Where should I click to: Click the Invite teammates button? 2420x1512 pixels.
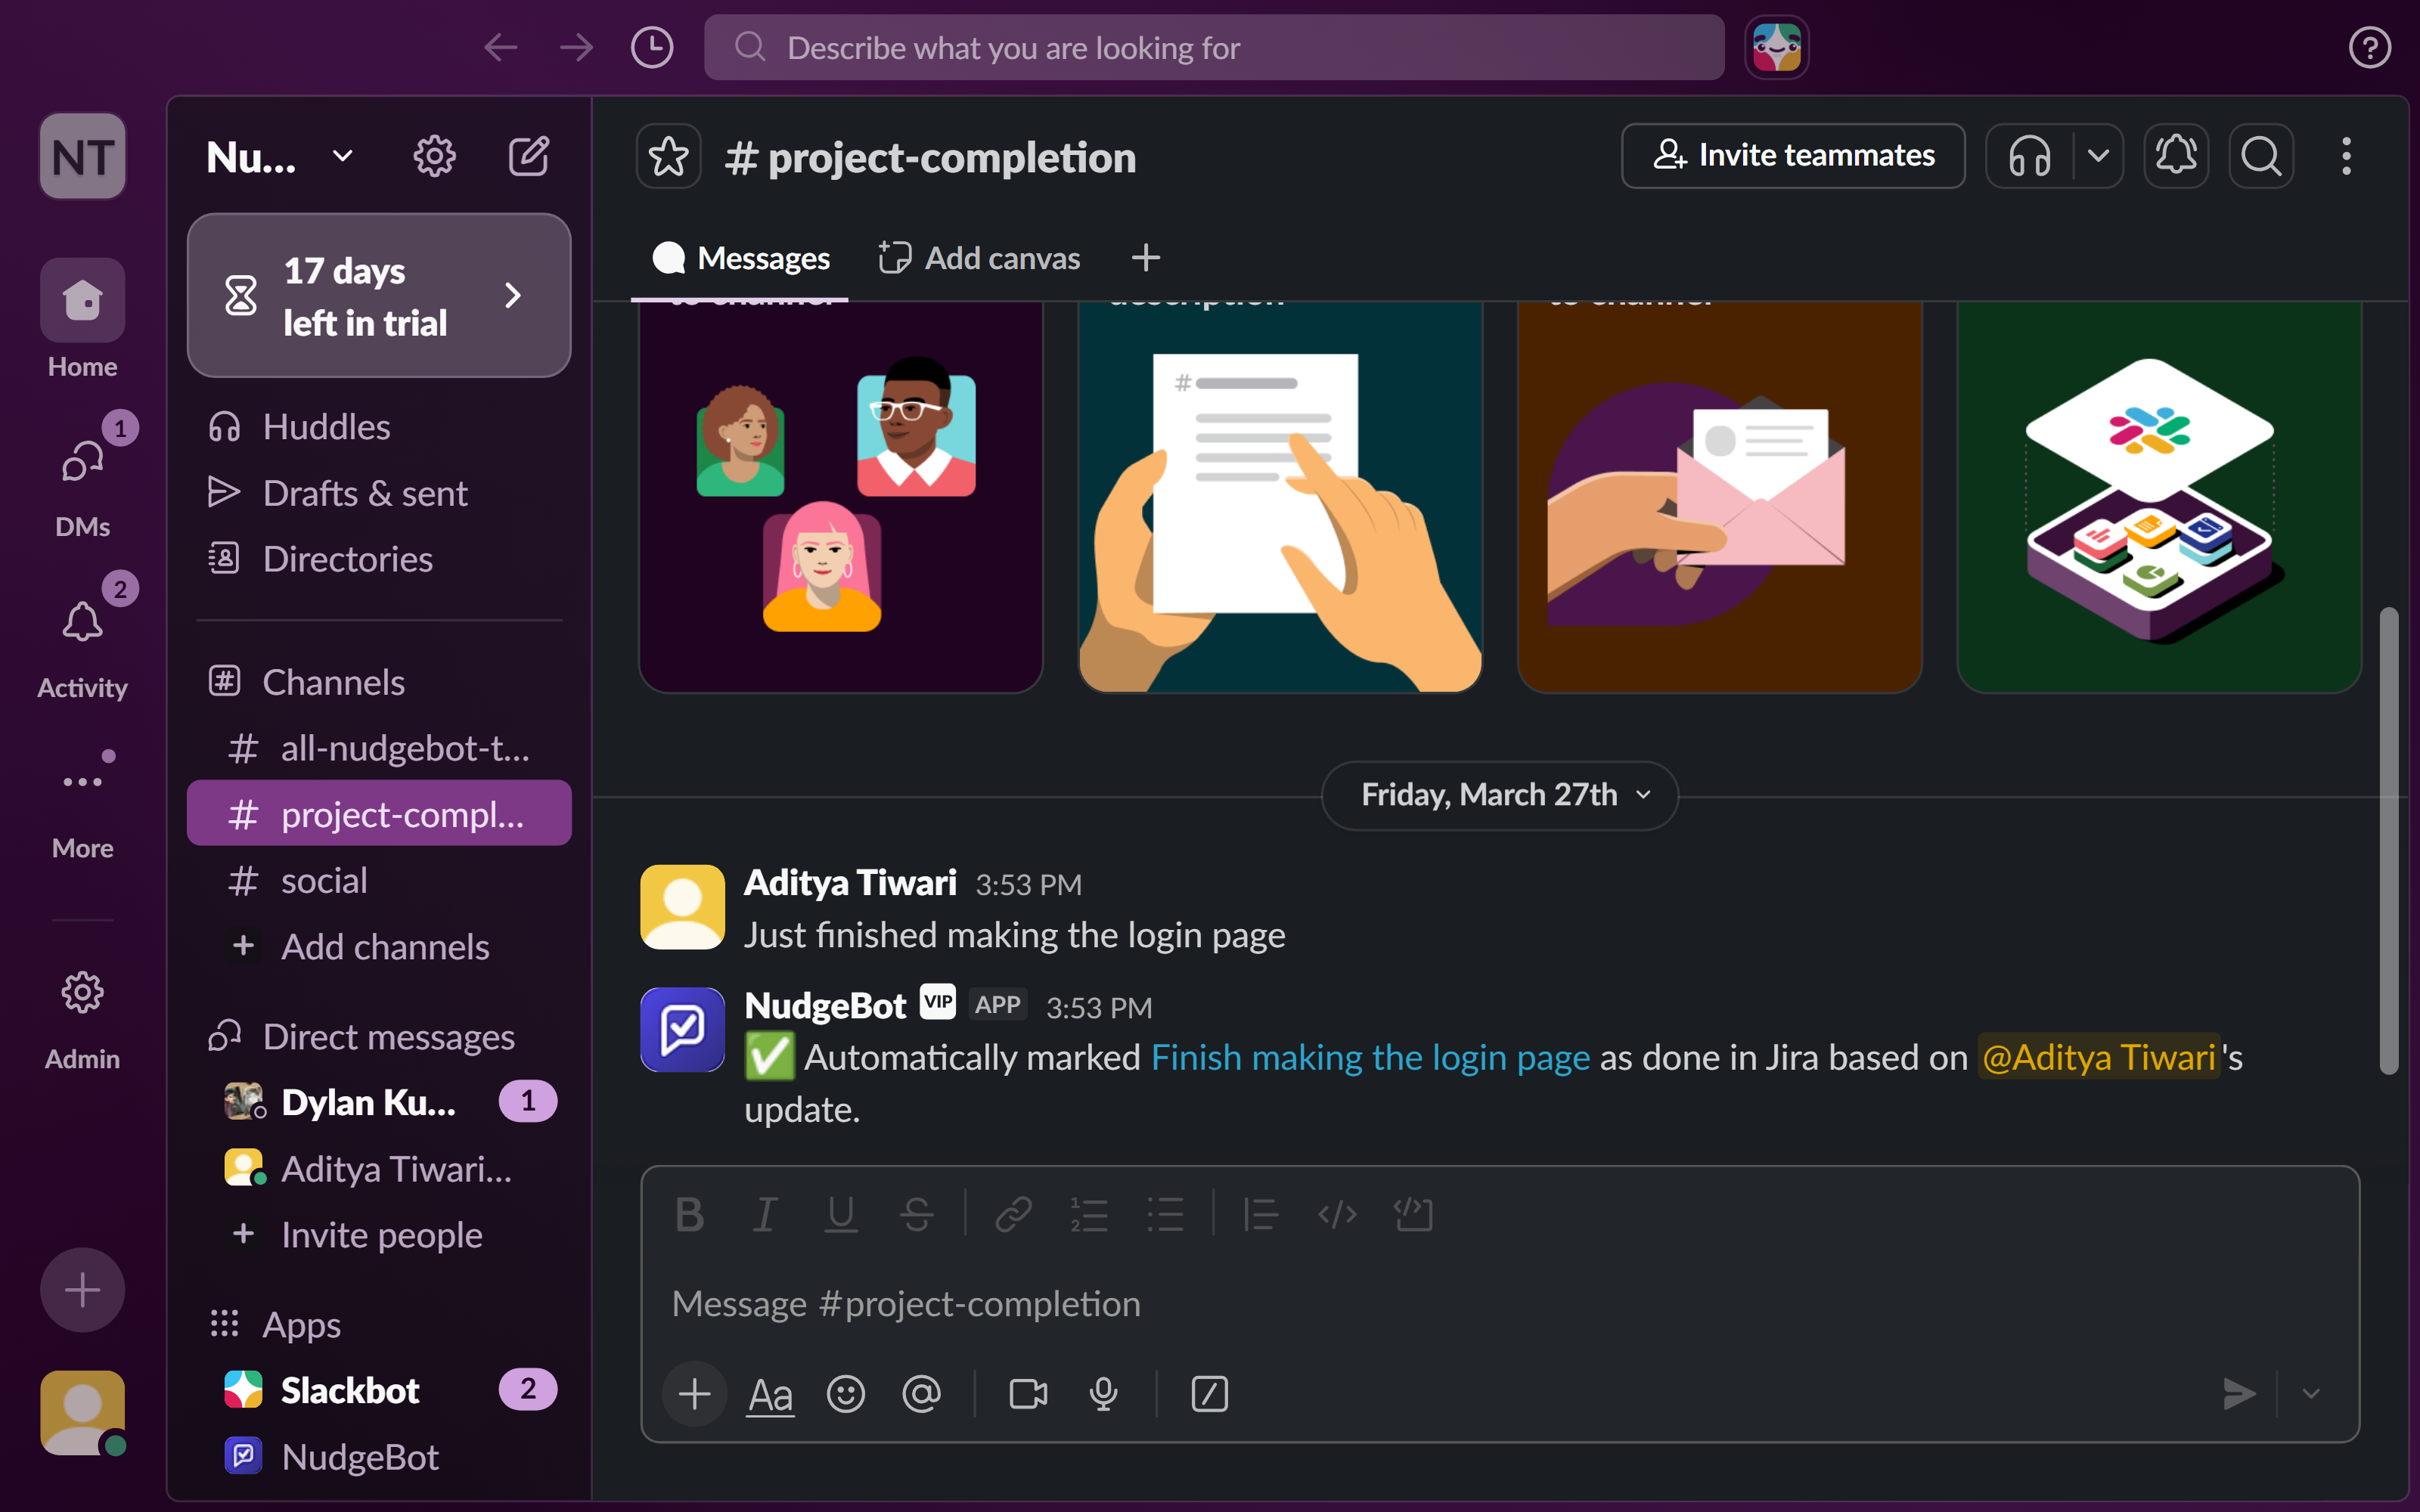(1793, 156)
